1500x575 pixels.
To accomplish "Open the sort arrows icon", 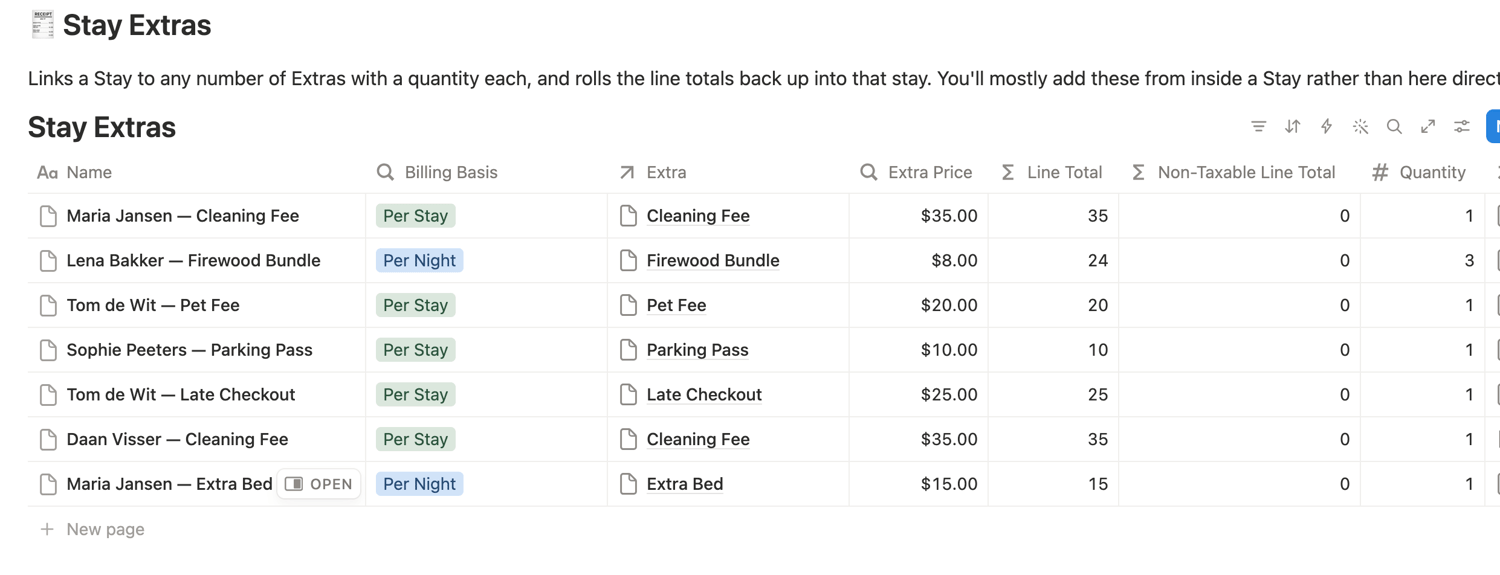I will (1292, 127).
